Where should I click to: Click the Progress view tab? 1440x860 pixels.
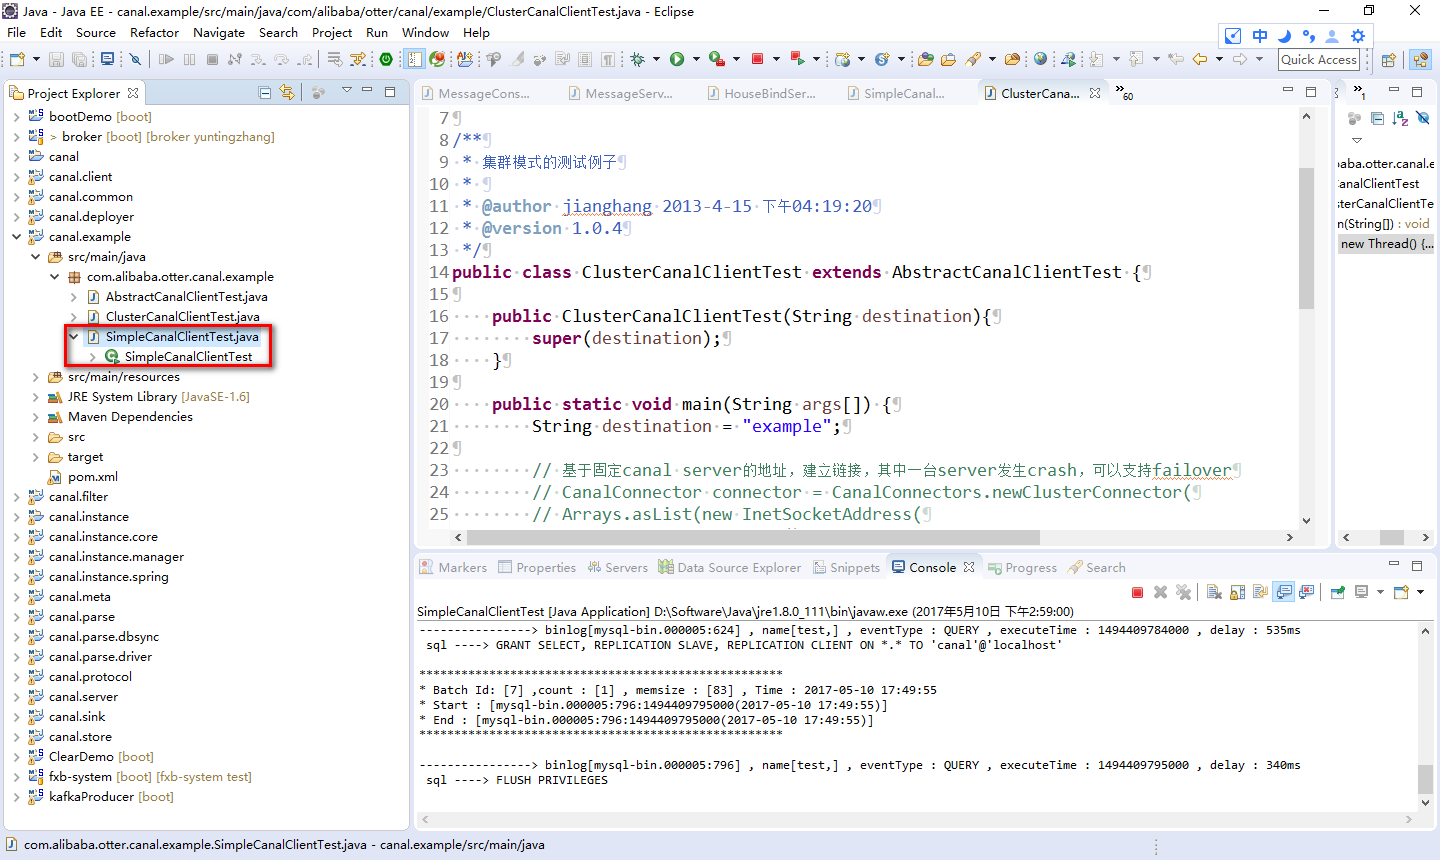(x=1022, y=567)
